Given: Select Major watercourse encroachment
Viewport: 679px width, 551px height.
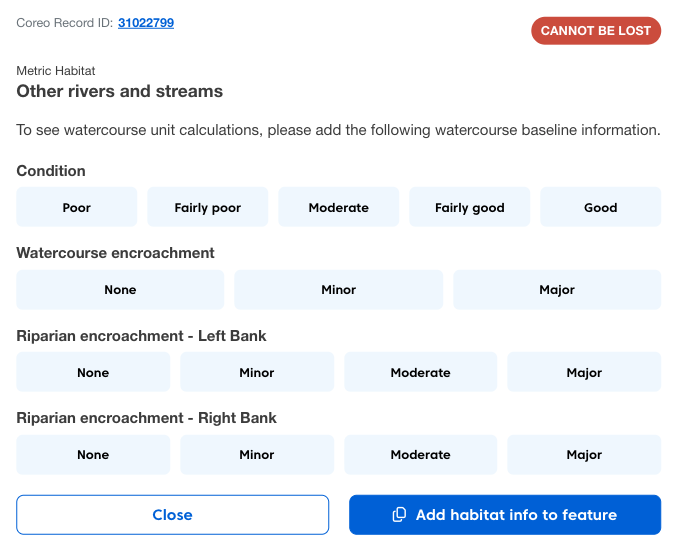Looking at the screenshot, I should [x=557, y=290].
